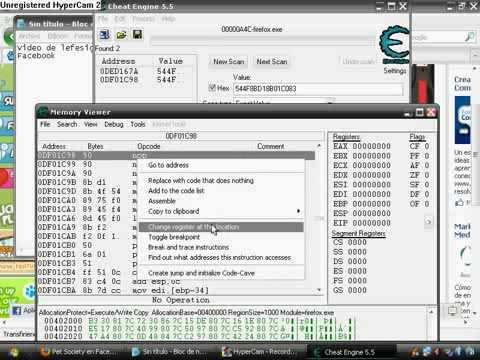Click the Notepad window title bar
Viewport: 480px width, 360px height.
[53, 24]
